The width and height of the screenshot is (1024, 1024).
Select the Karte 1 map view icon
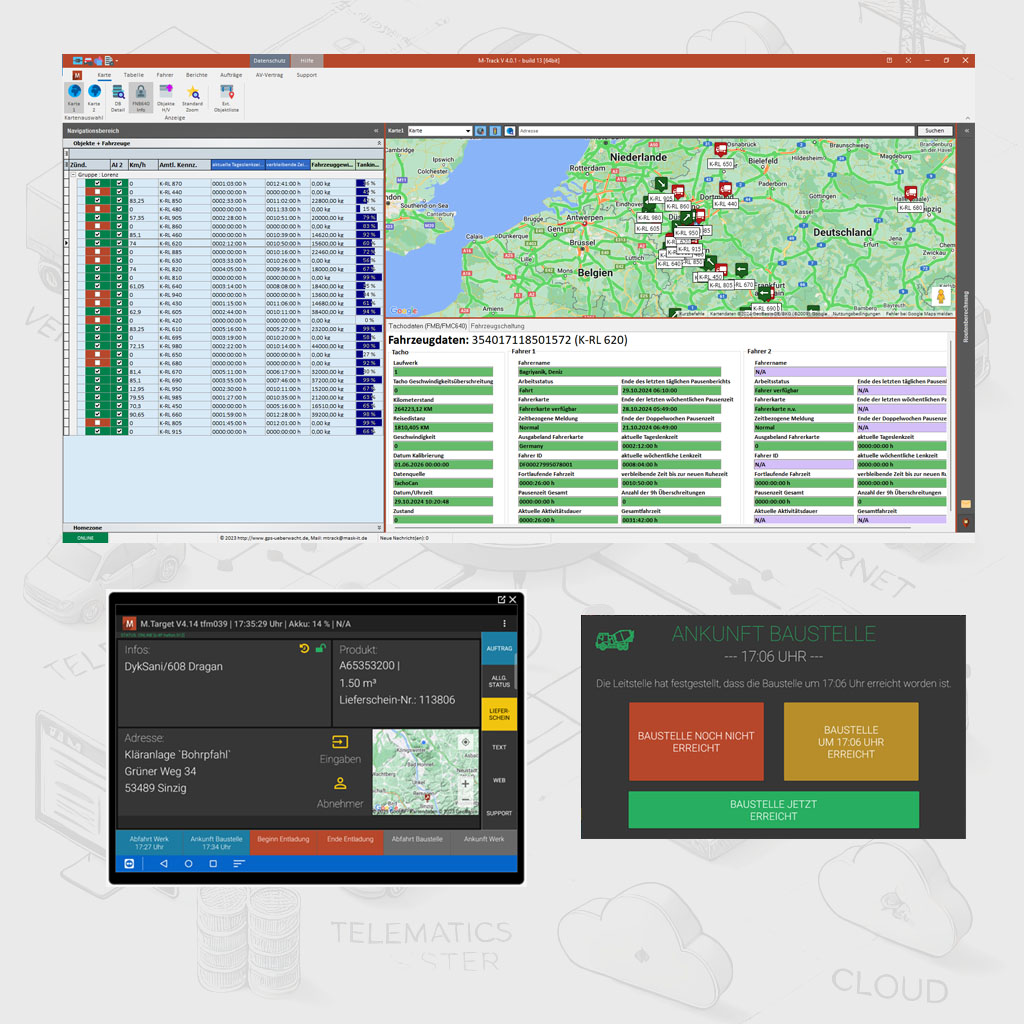(74, 92)
